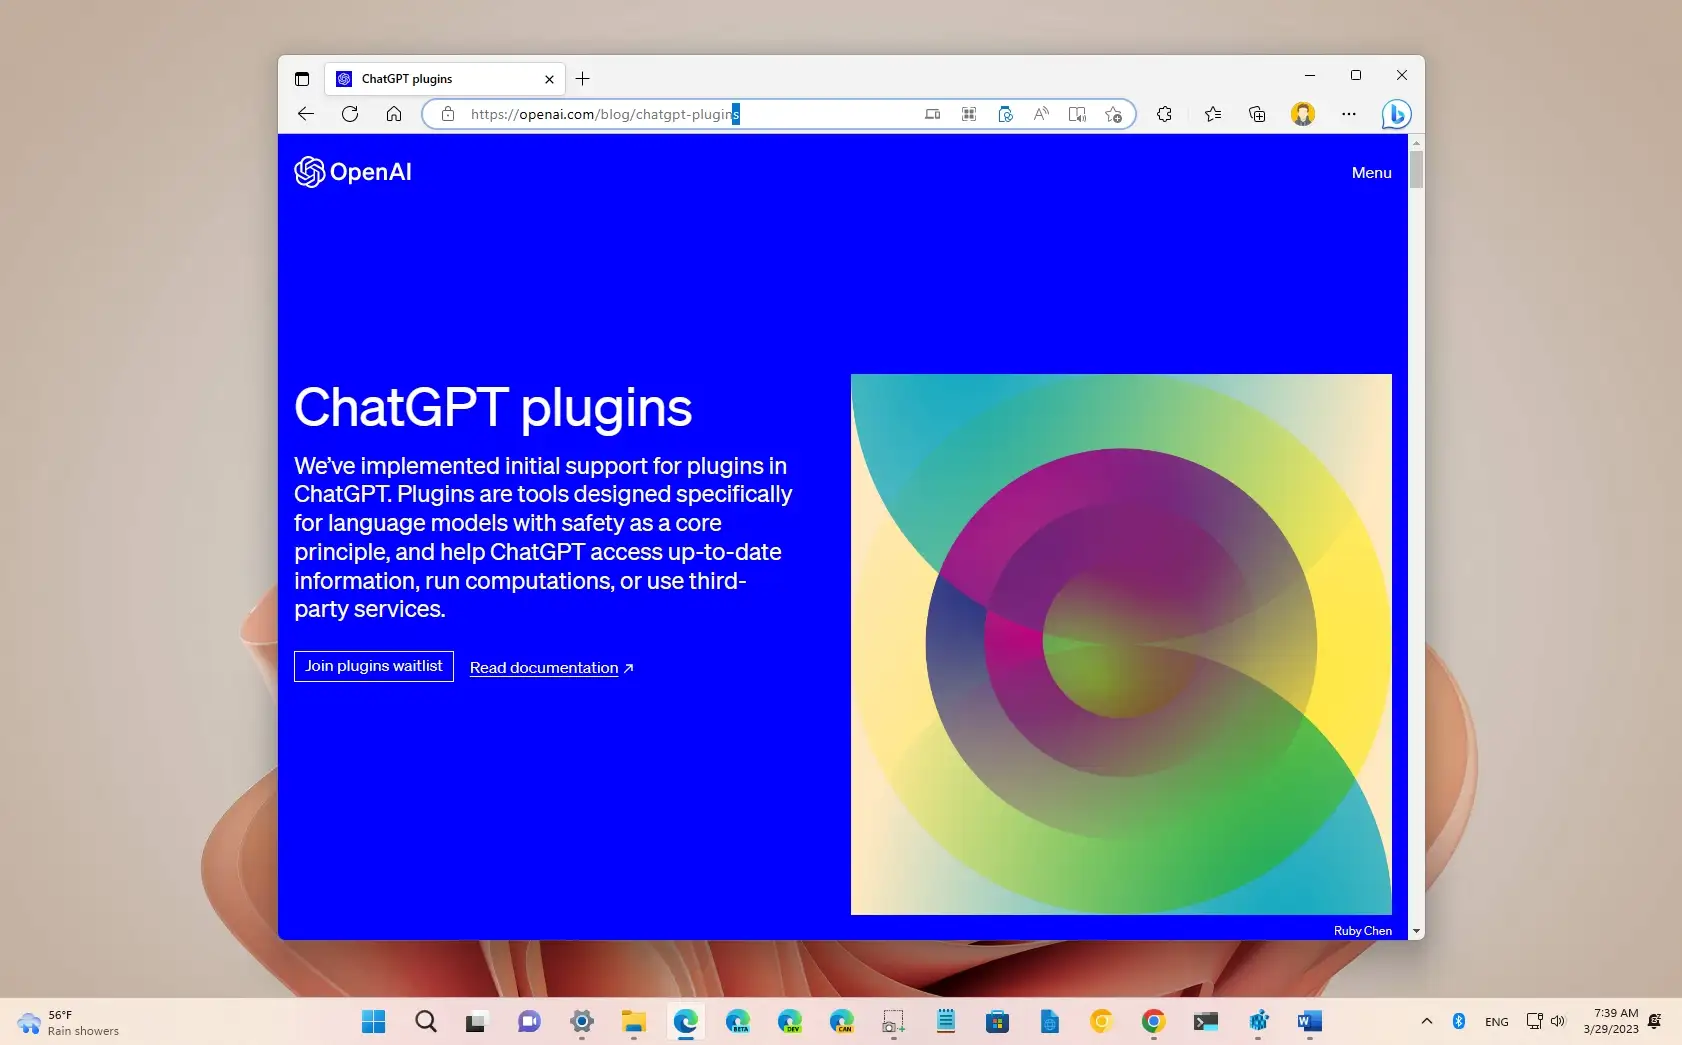Close the ChatGPT plugins tab
The width and height of the screenshot is (1682, 1045).
point(549,79)
